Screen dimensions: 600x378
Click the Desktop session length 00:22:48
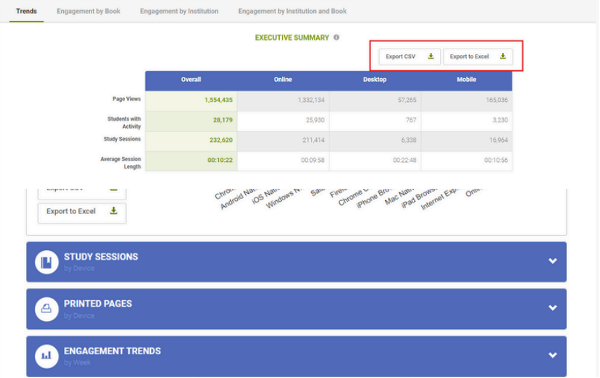(404, 160)
